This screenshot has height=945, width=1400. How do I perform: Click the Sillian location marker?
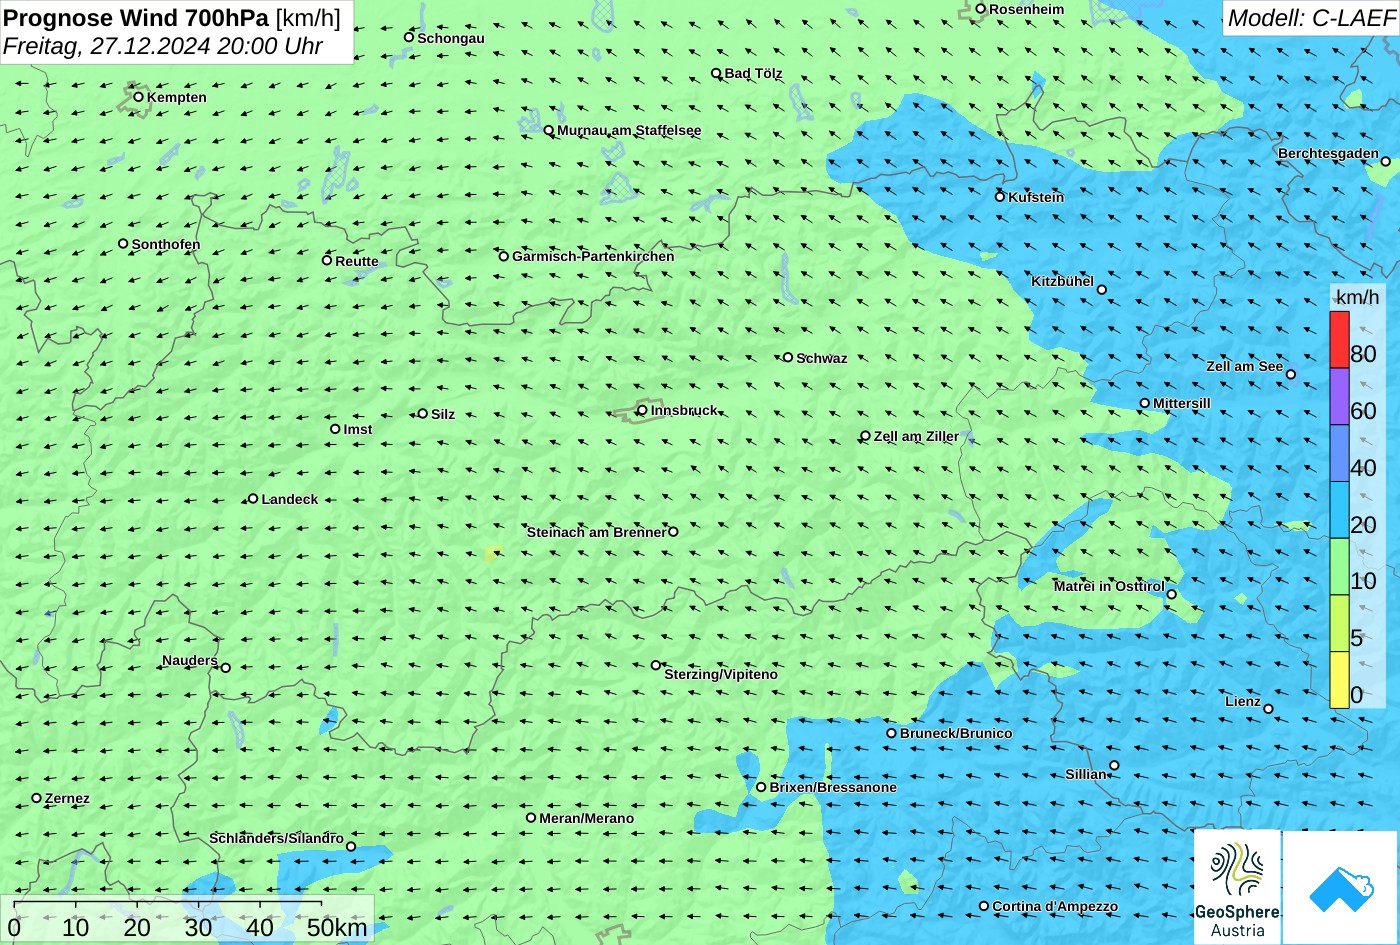click(x=1114, y=766)
